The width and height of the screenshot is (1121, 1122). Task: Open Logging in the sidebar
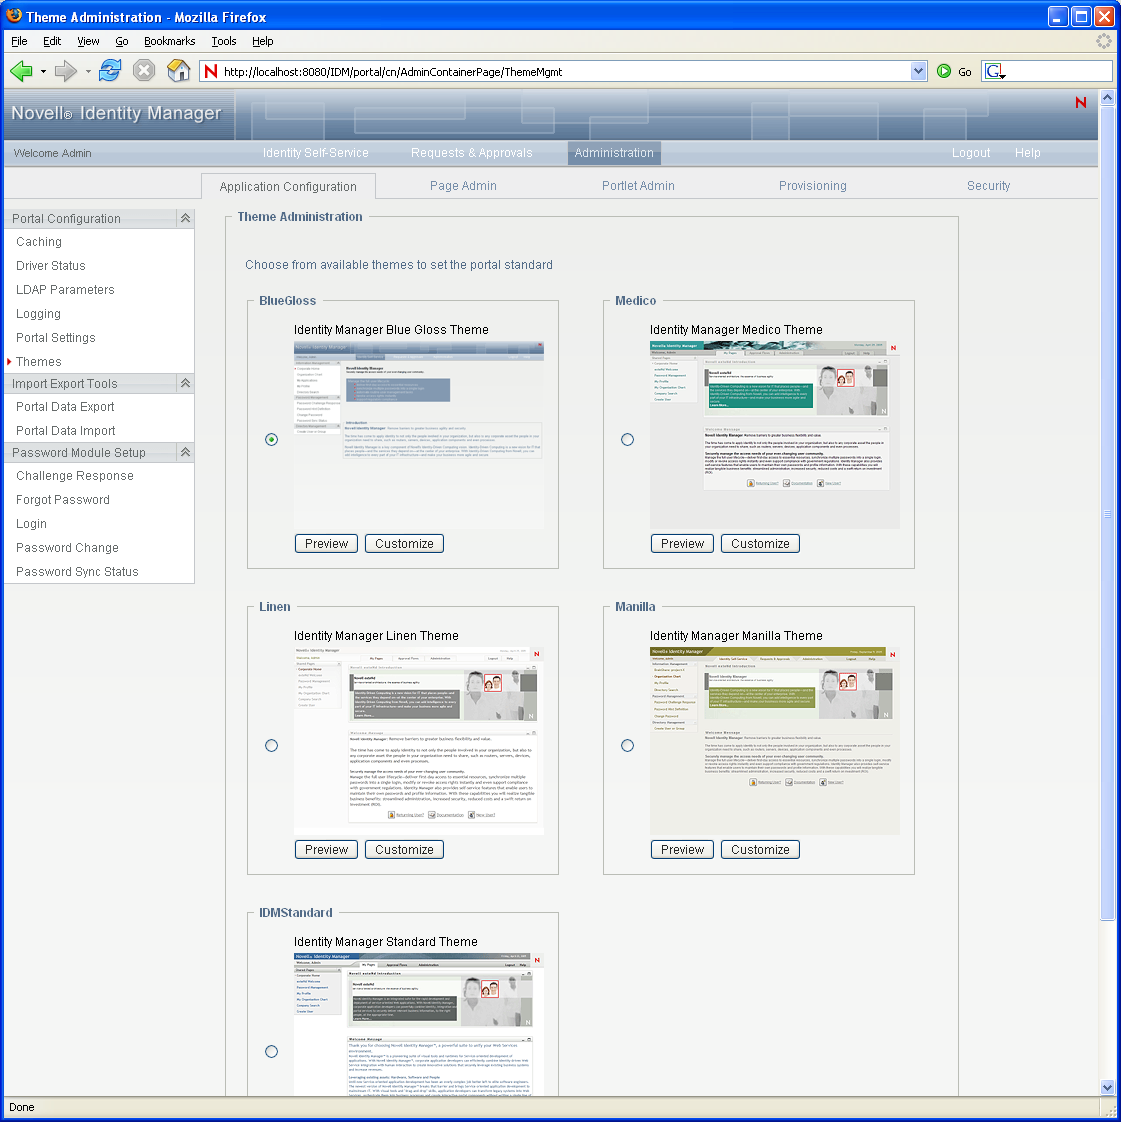point(38,313)
